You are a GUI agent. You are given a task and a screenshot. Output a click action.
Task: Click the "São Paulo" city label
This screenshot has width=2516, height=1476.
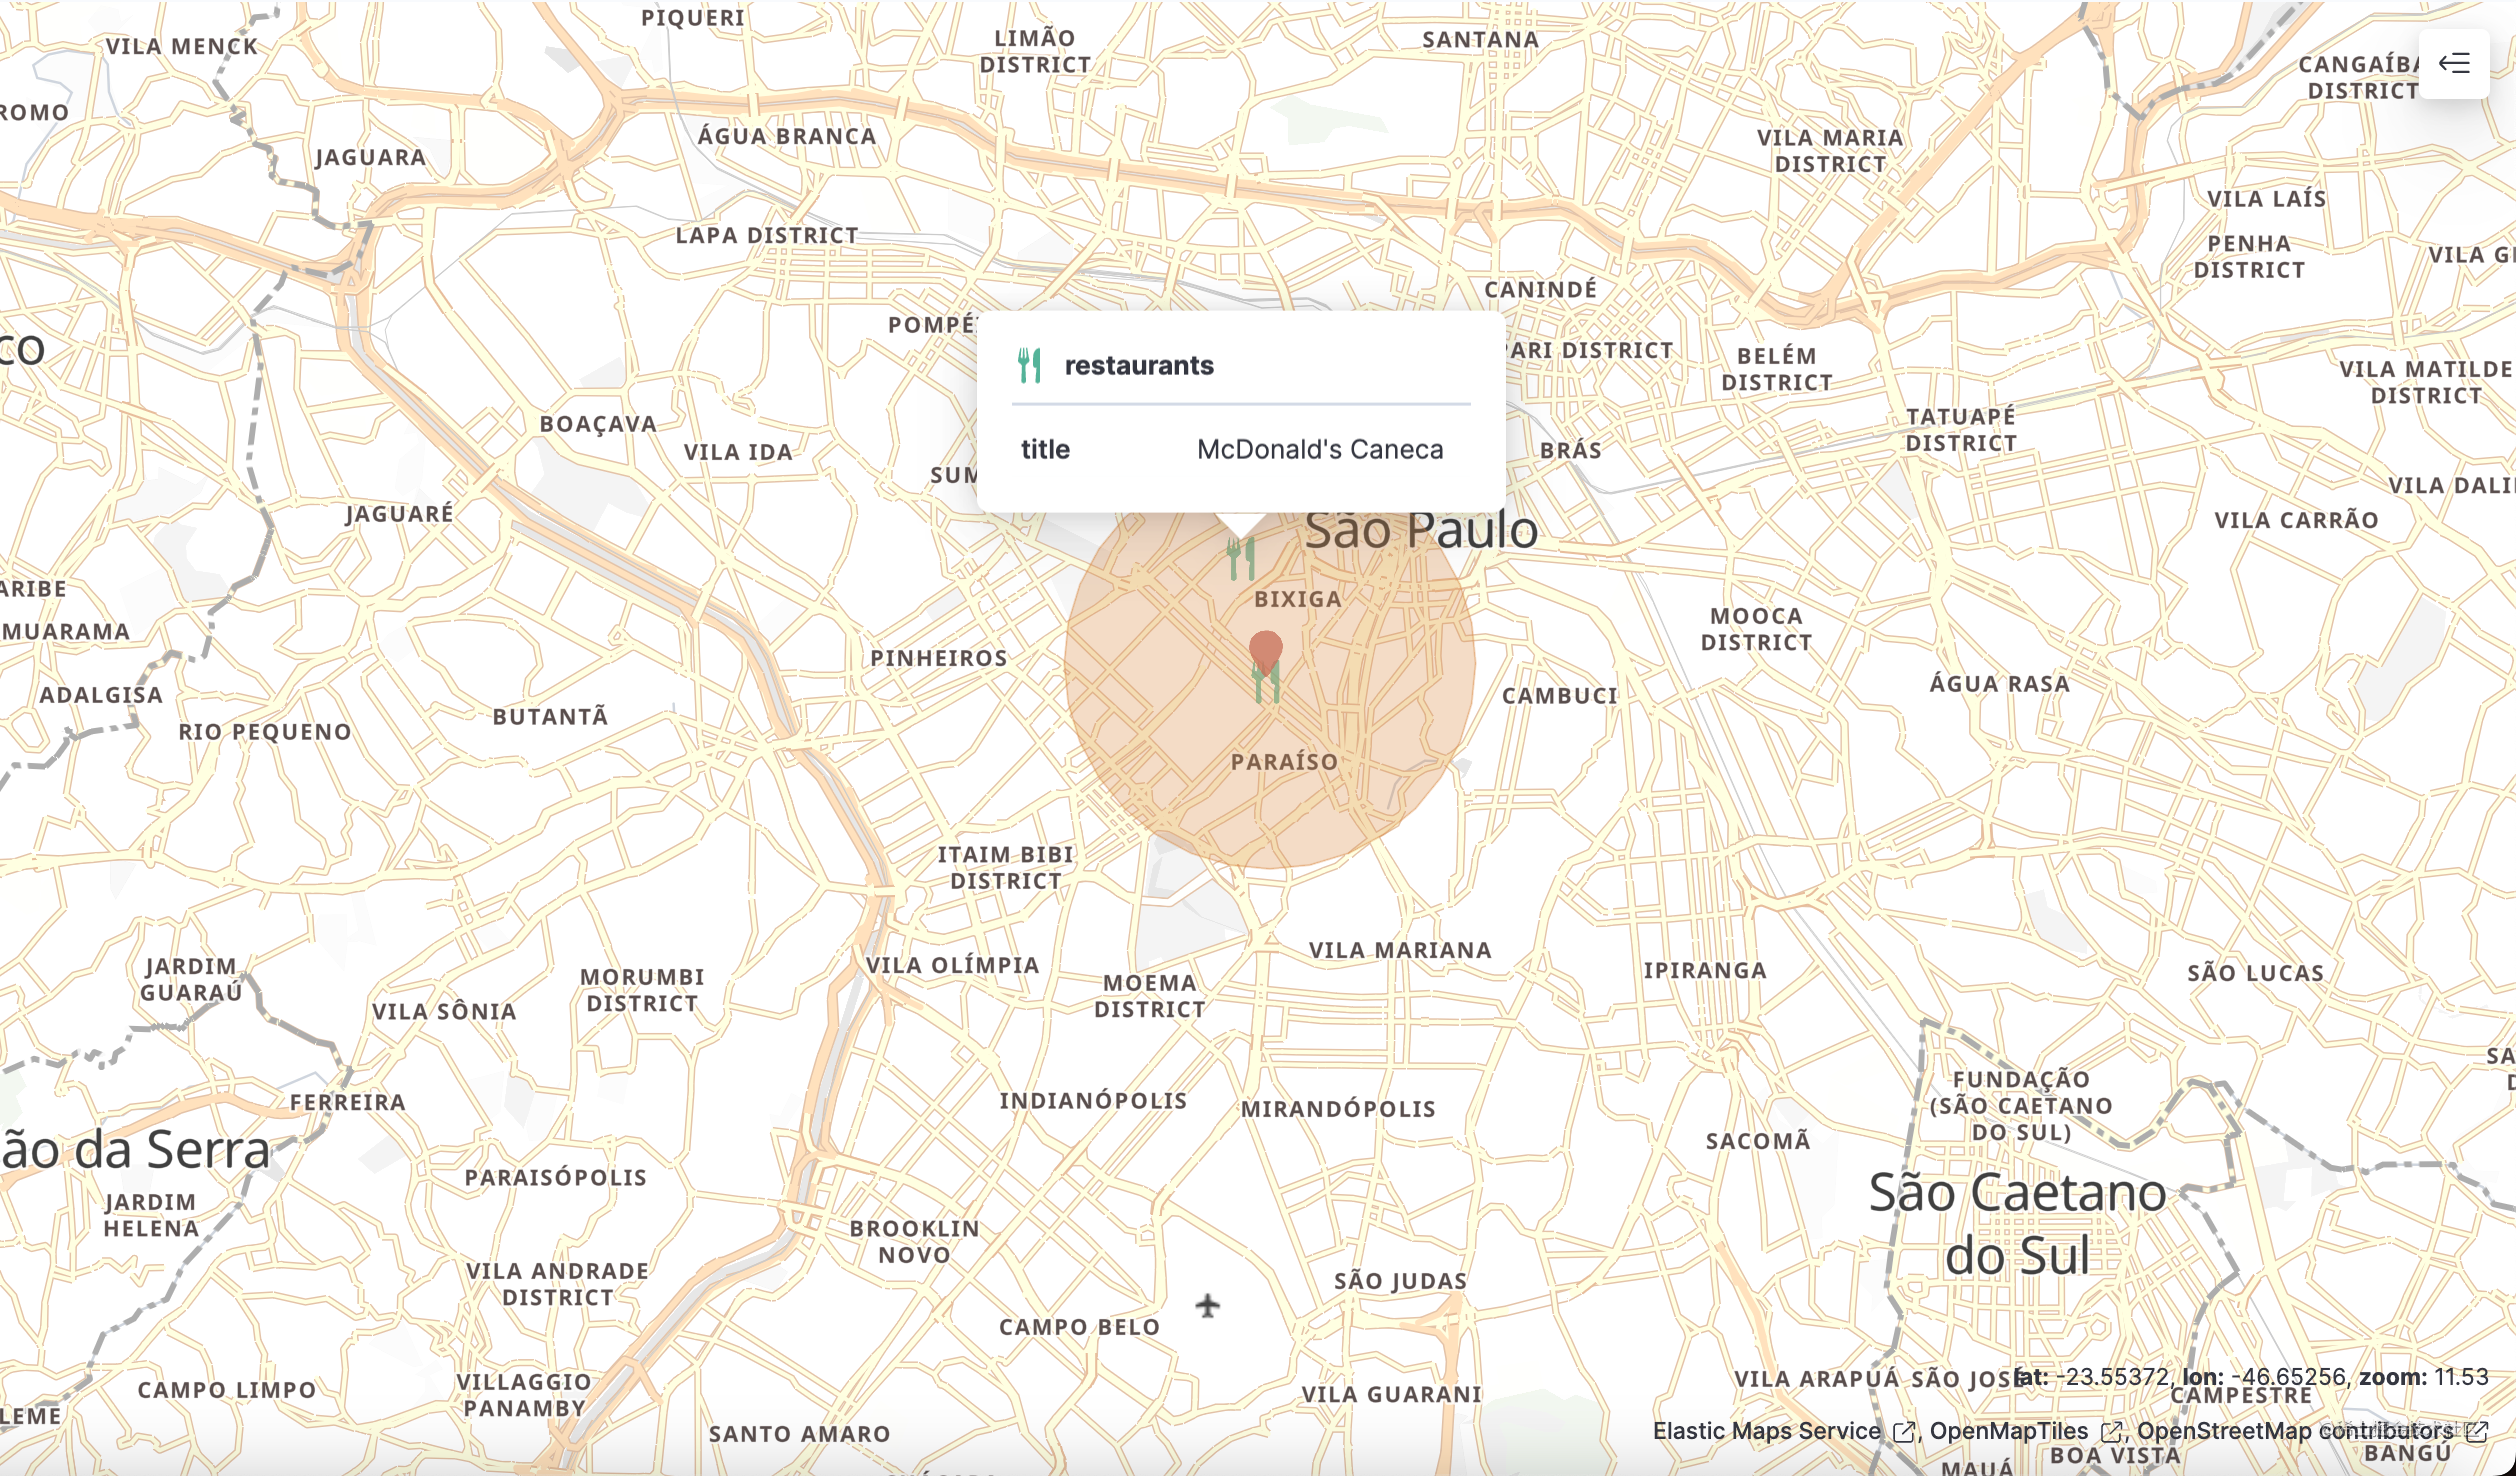[1421, 530]
